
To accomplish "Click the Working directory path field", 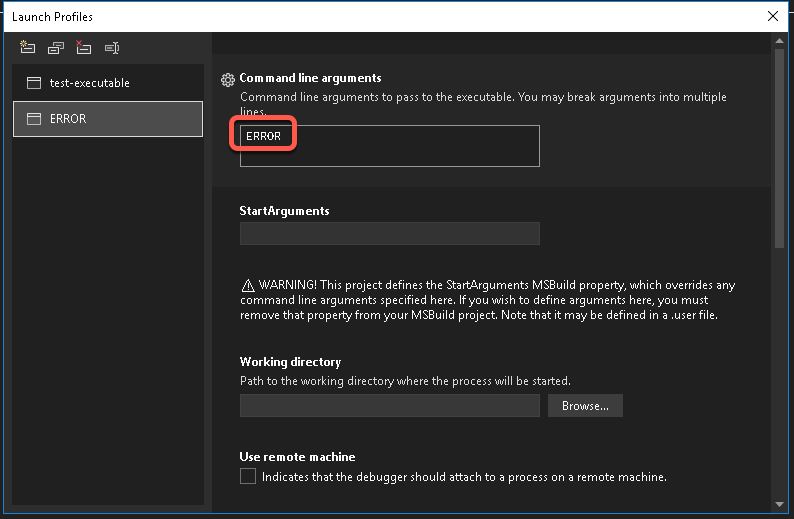I will coord(389,406).
